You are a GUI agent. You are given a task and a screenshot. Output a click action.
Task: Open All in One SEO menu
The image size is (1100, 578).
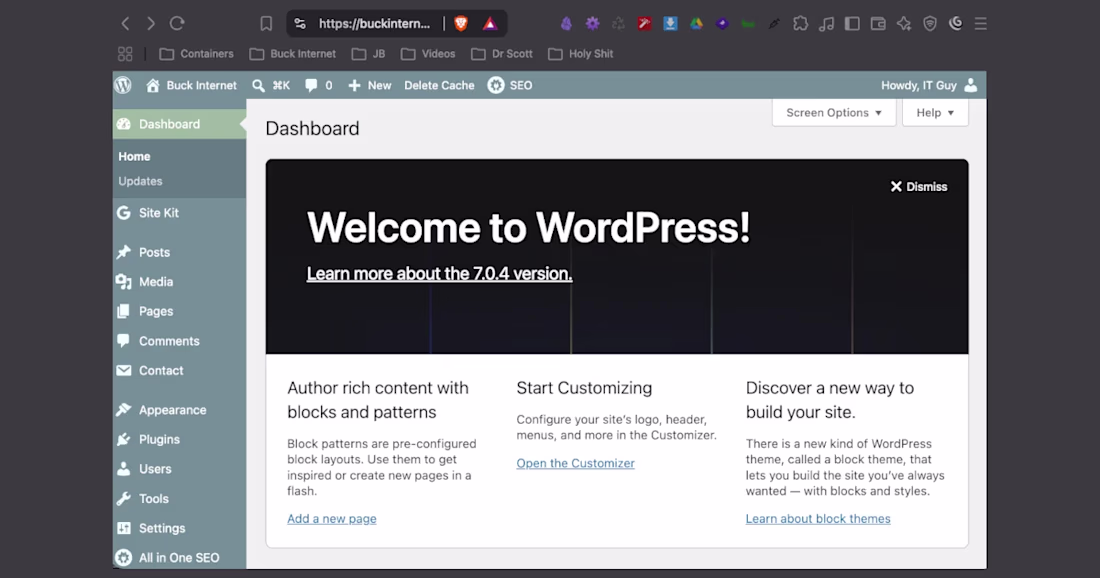click(180, 558)
